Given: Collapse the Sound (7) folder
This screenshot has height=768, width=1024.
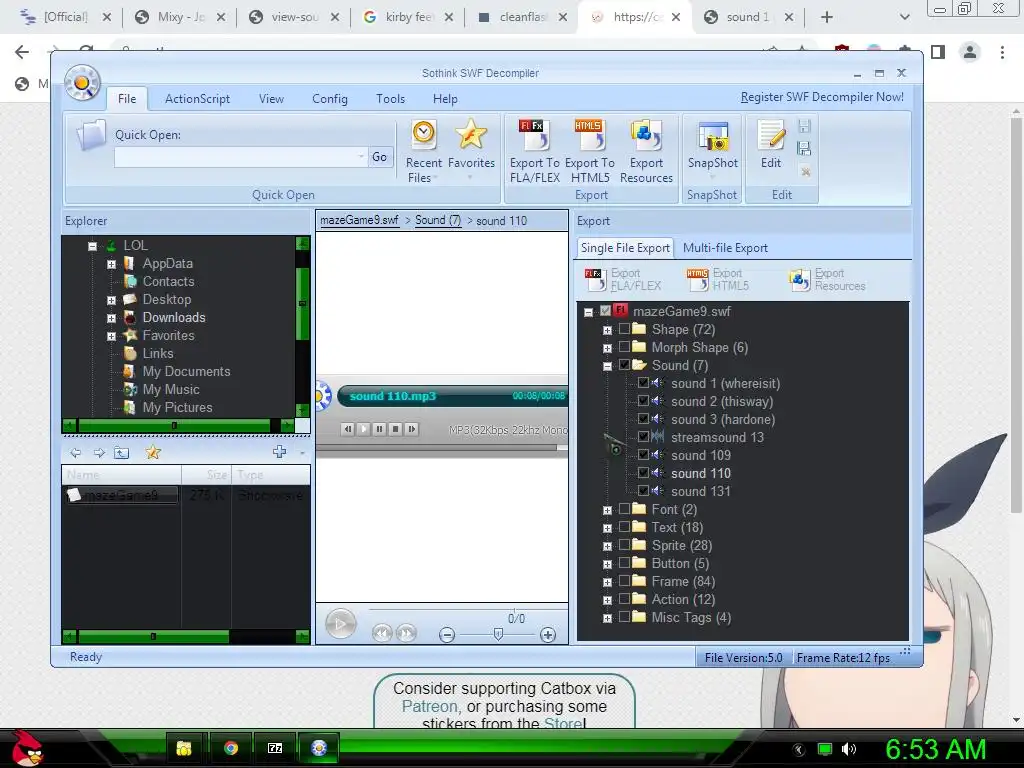Looking at the screenshot, I should (607, 366).
